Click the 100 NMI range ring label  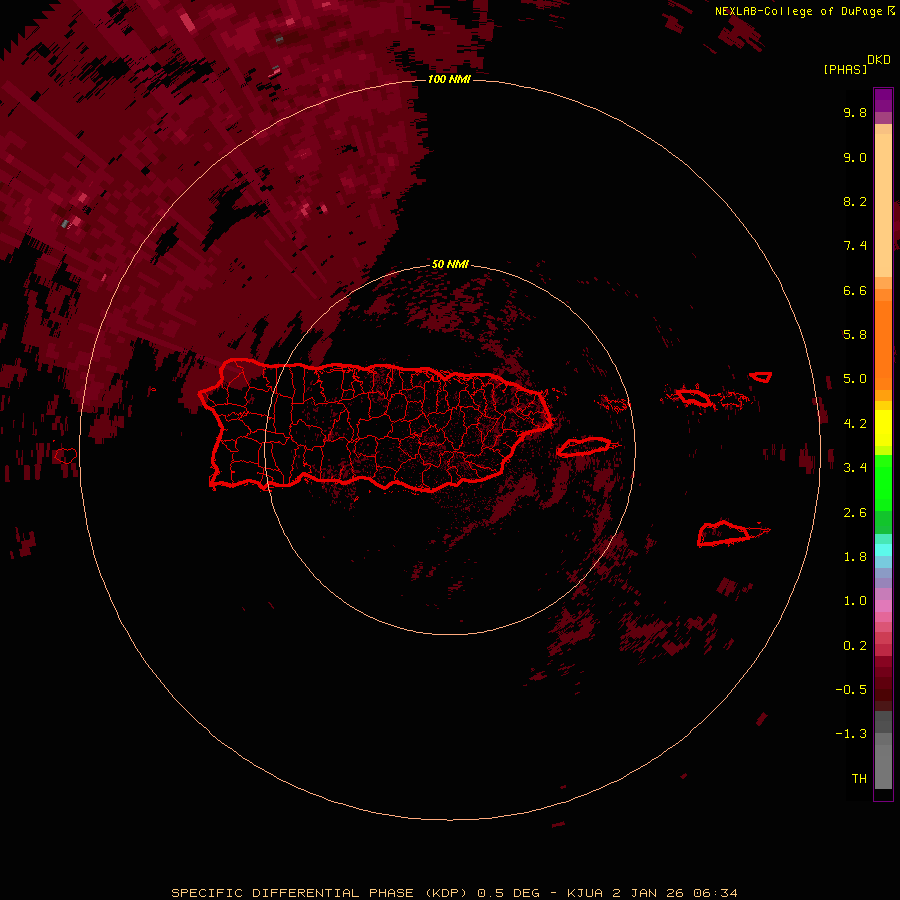pyautogui.click(x=449, y=79)
